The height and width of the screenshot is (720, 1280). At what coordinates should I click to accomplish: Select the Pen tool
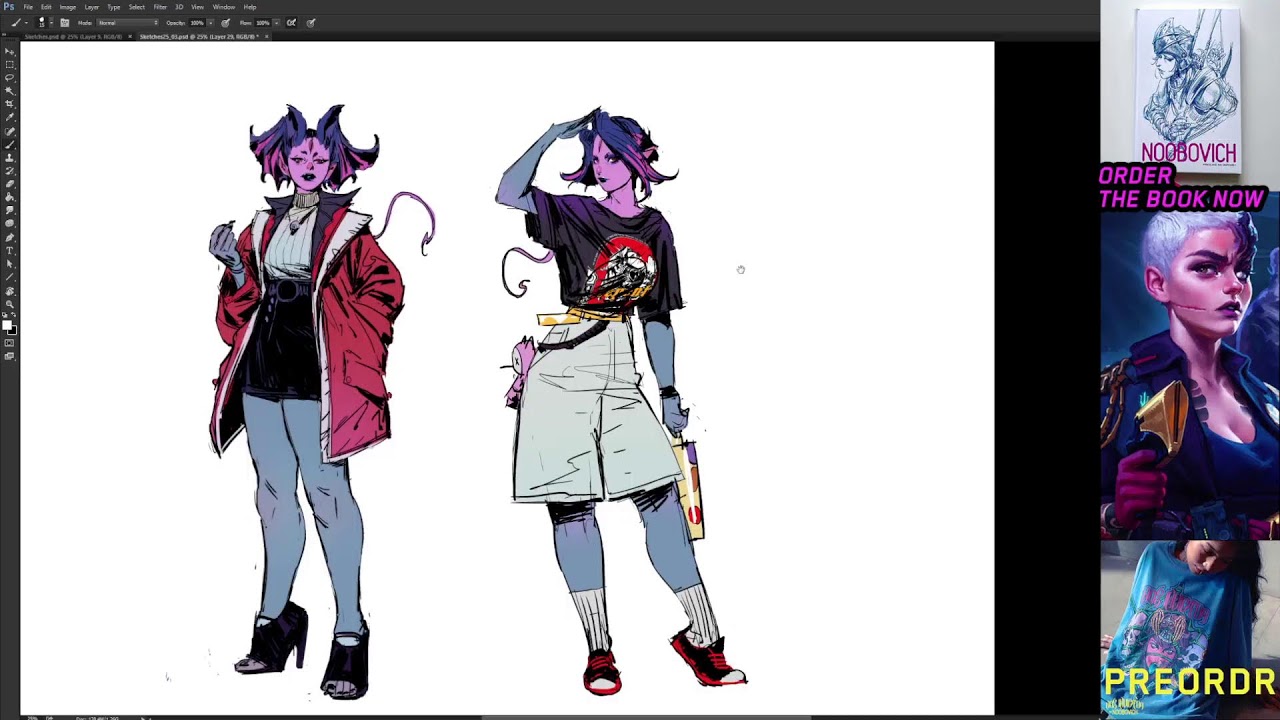tap(10, 236)
